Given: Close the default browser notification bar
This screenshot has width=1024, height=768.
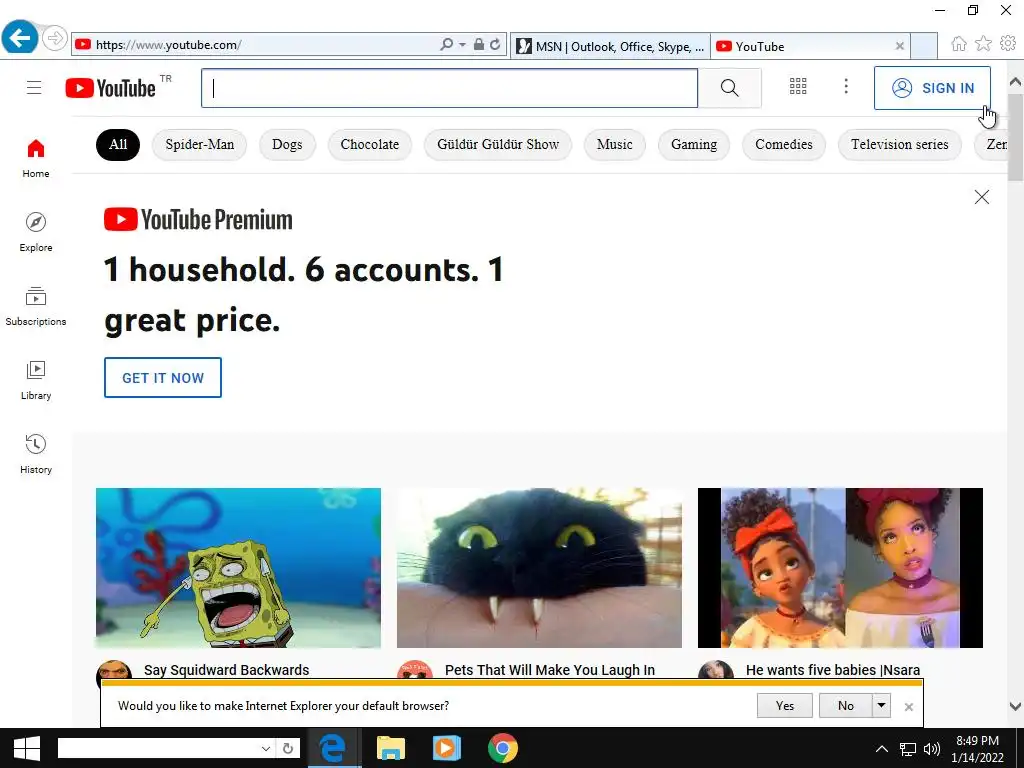Looking at the screenshot, I should [908, 707].
